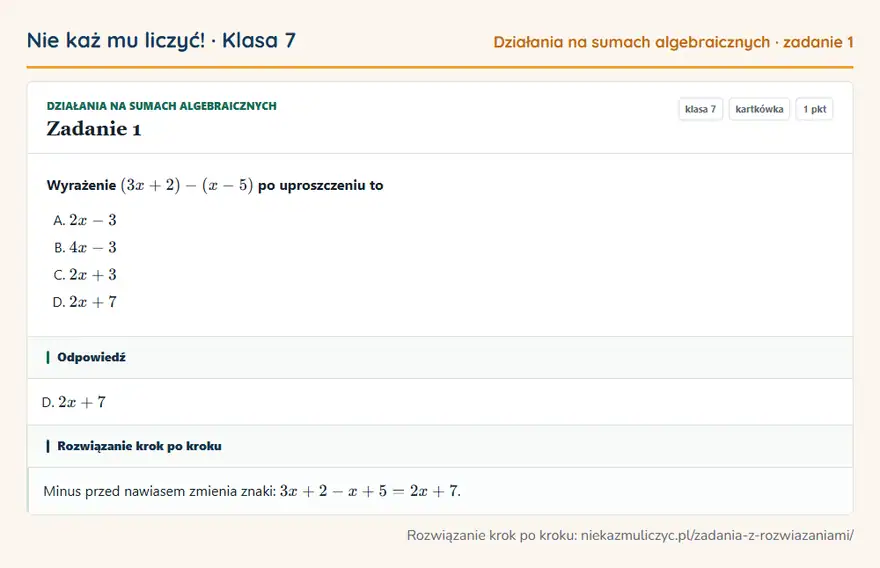Screen dimensions: 880x568
Task: Click the 'klasa 7' tag
Action: pos(700,109)
